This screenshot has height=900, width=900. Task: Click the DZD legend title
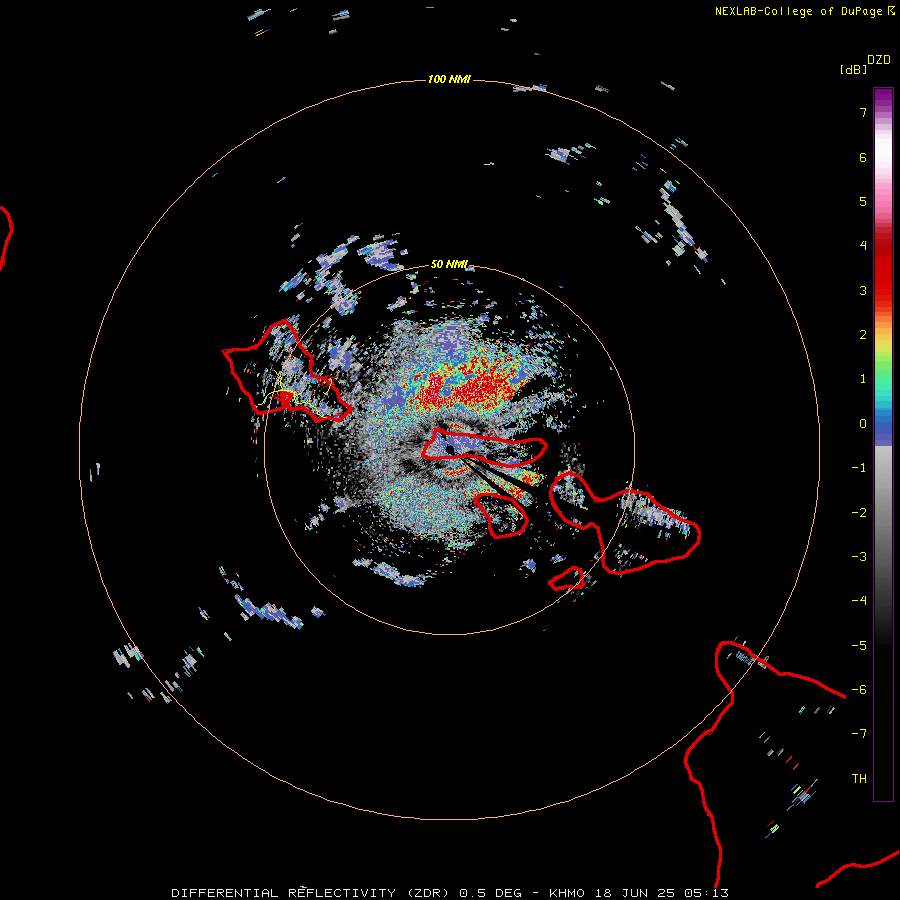pos(879,60)
